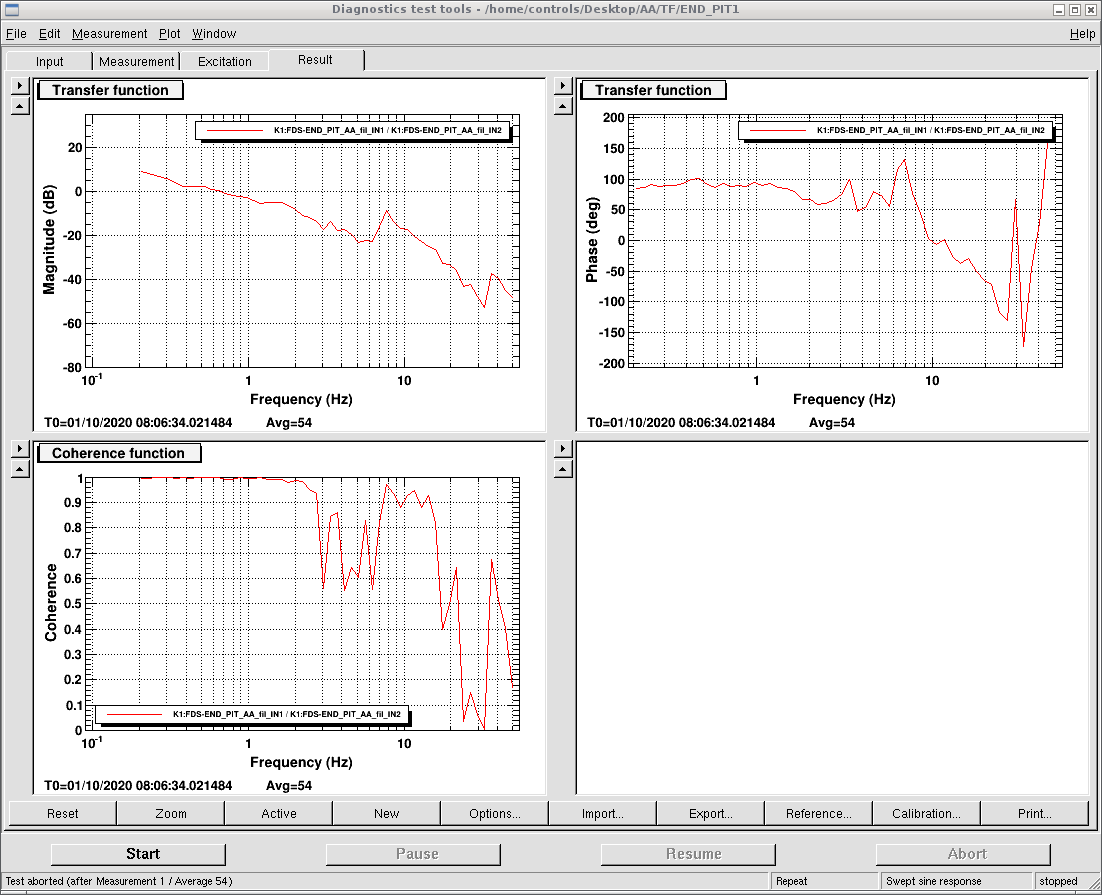Click the magnitude plot legend box
The width and height of the screenshot is (1102, 895).
tap(353, 130)
